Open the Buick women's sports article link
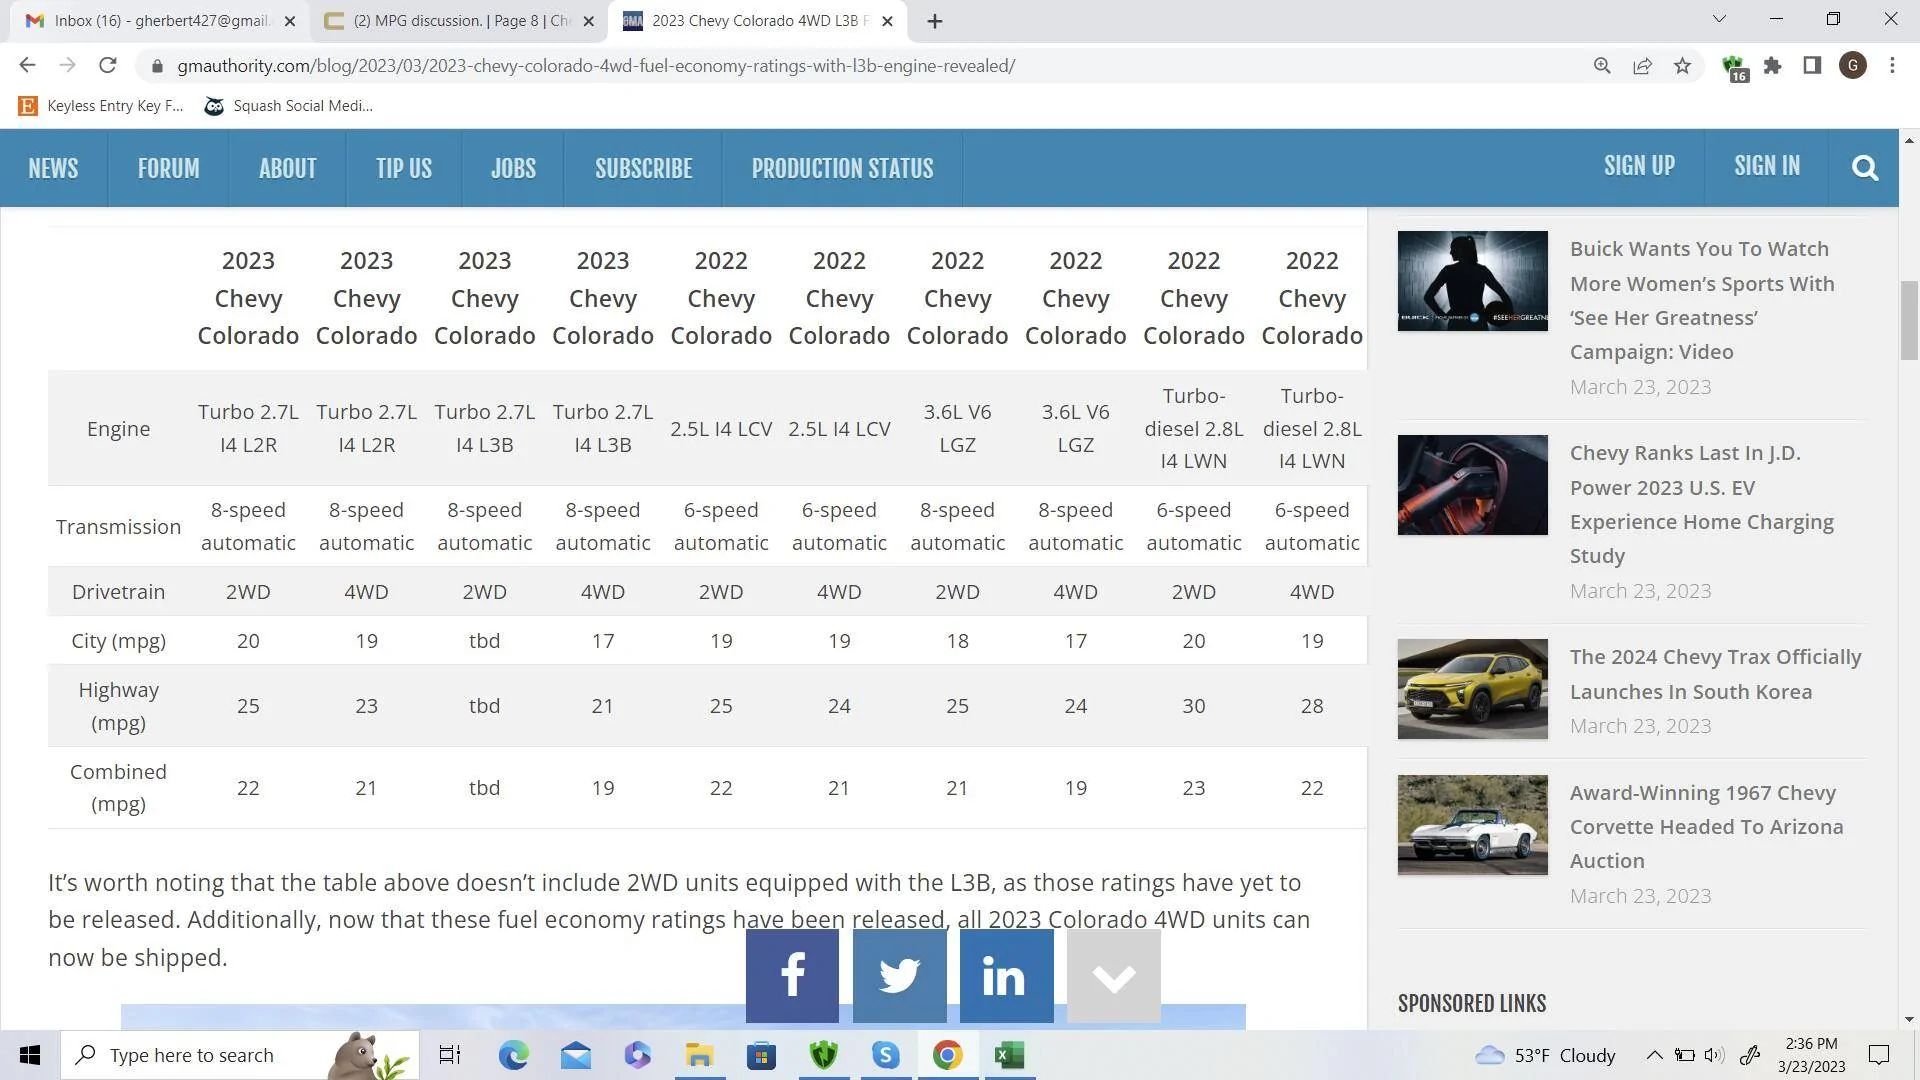 [1702, 300]
